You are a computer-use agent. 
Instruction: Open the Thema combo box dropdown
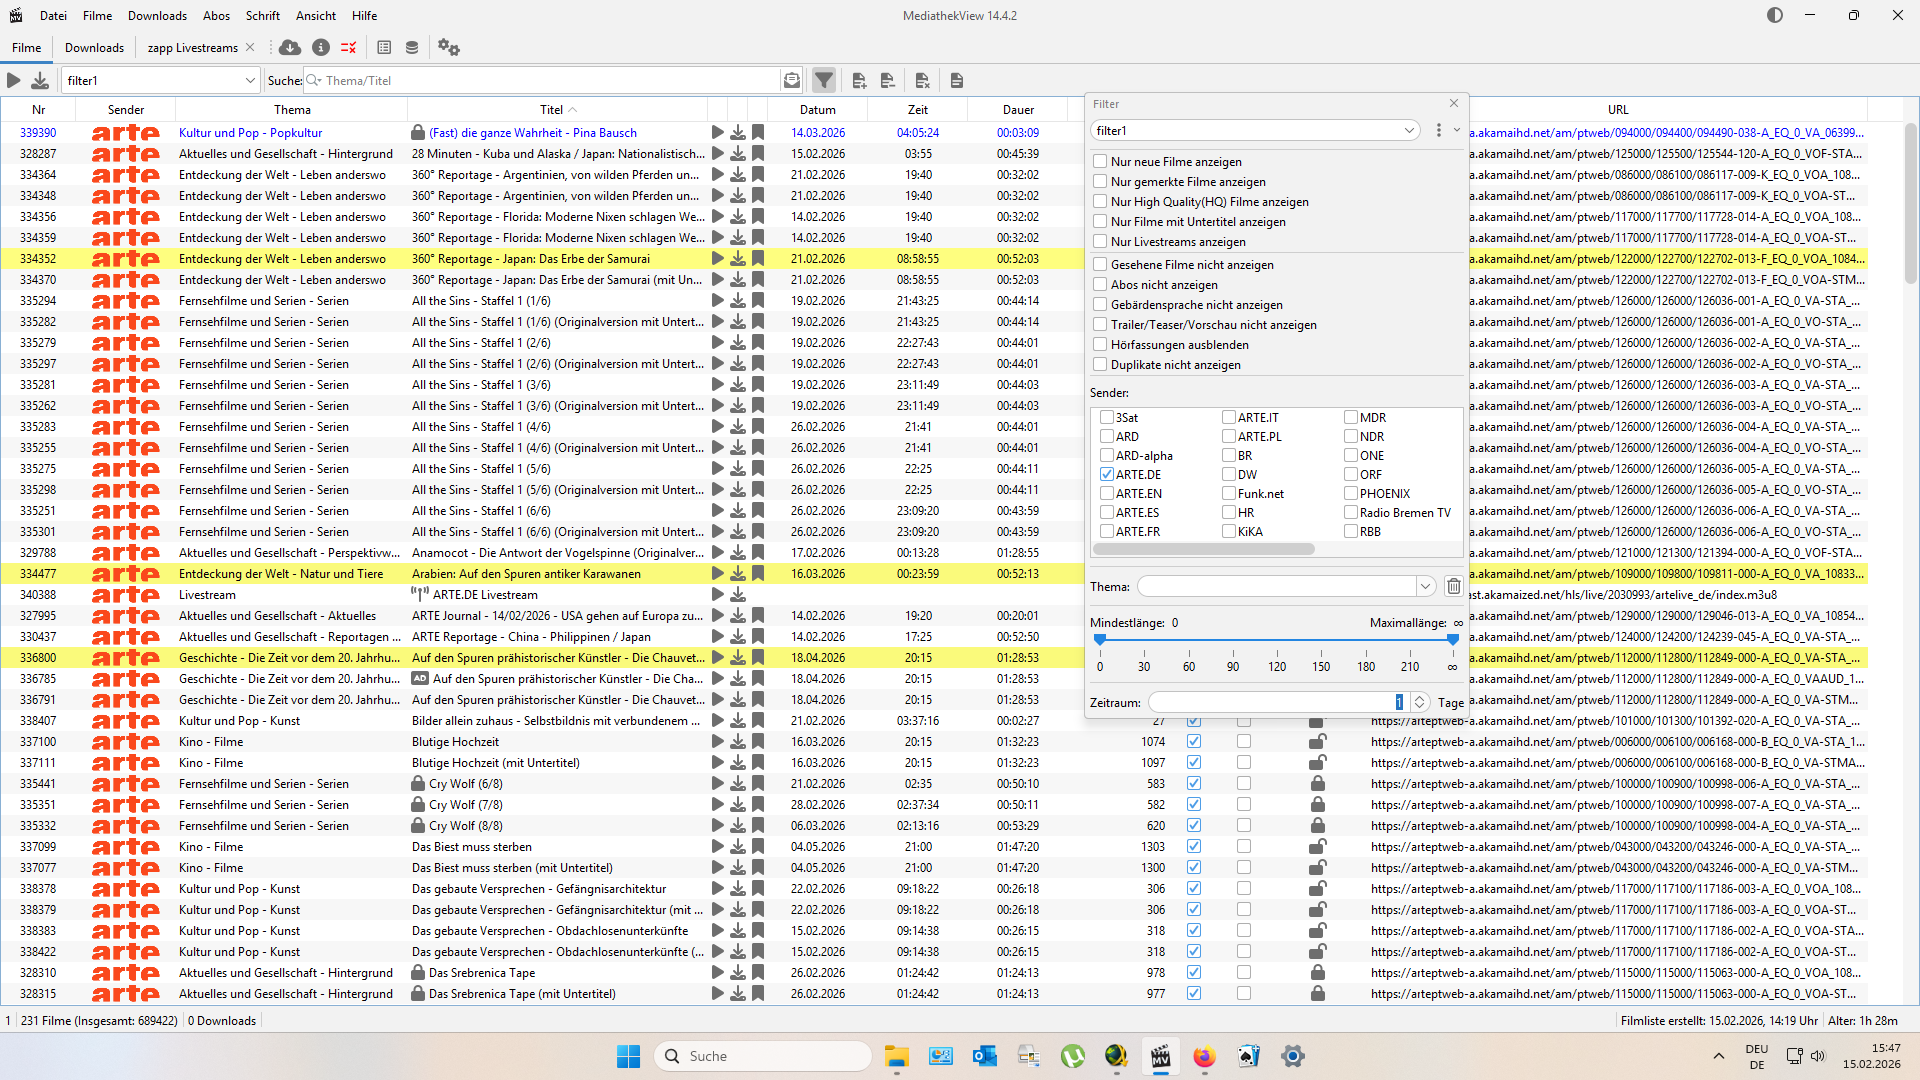point(1425,586)
